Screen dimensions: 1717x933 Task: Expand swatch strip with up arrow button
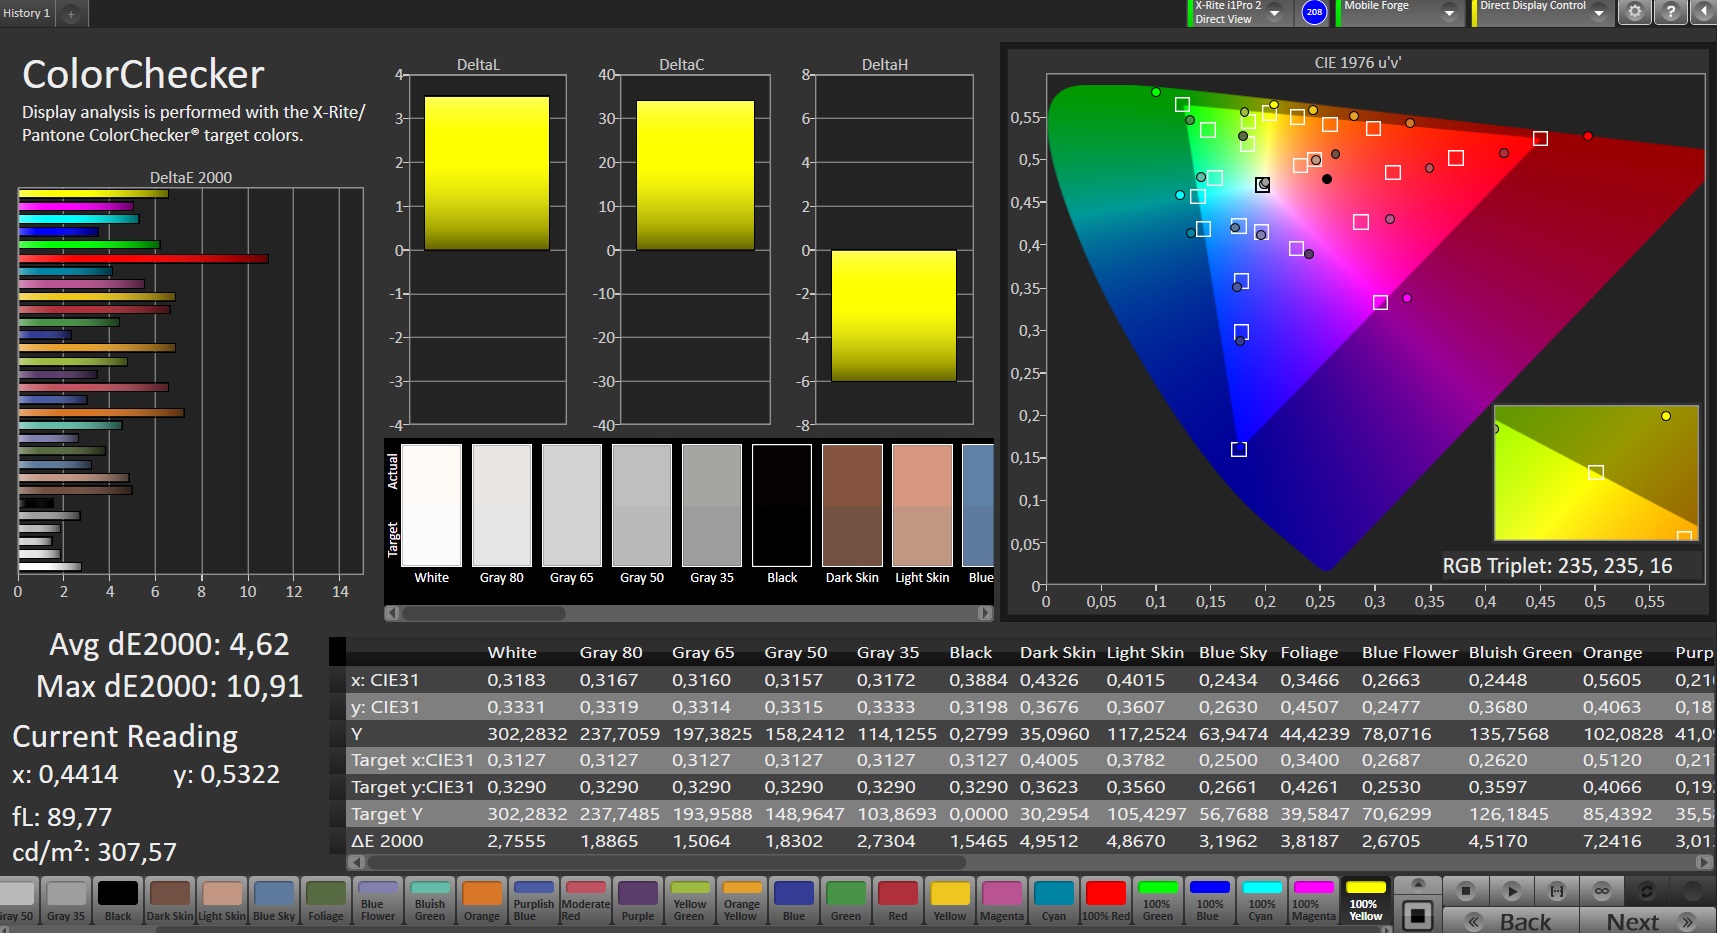[1417, 885]
